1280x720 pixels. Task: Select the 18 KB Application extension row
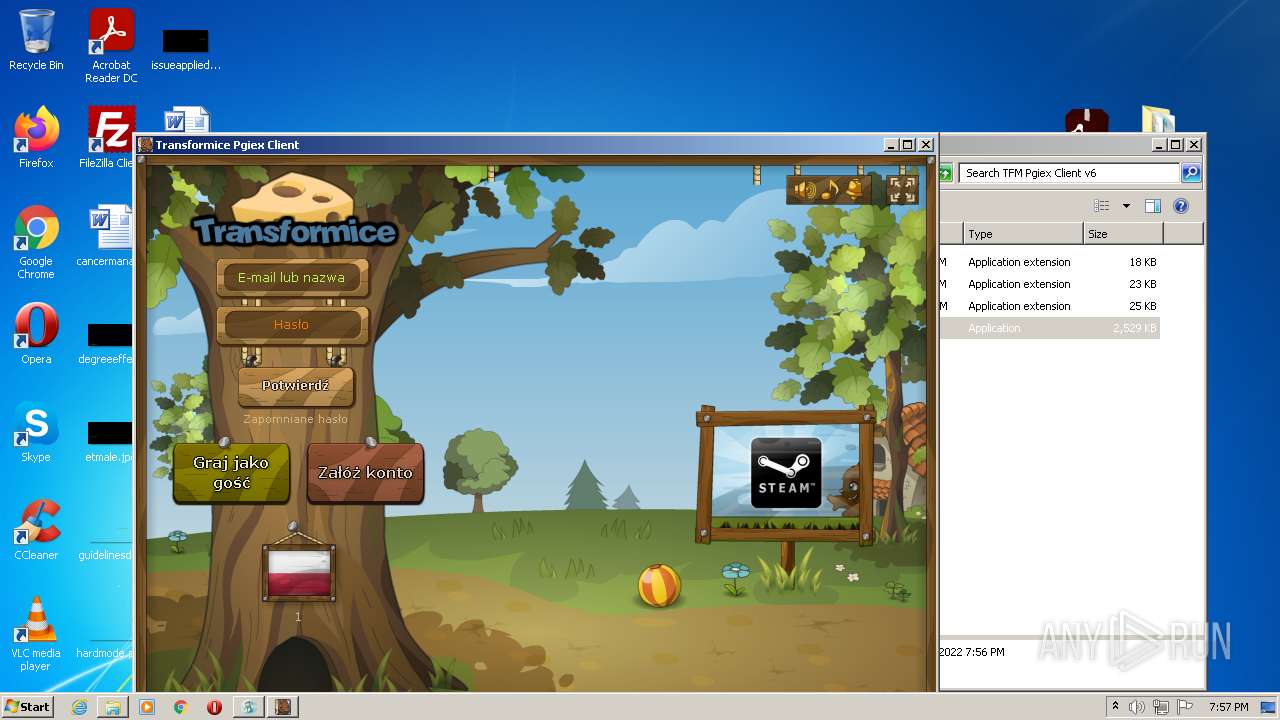pos(1049,262)
